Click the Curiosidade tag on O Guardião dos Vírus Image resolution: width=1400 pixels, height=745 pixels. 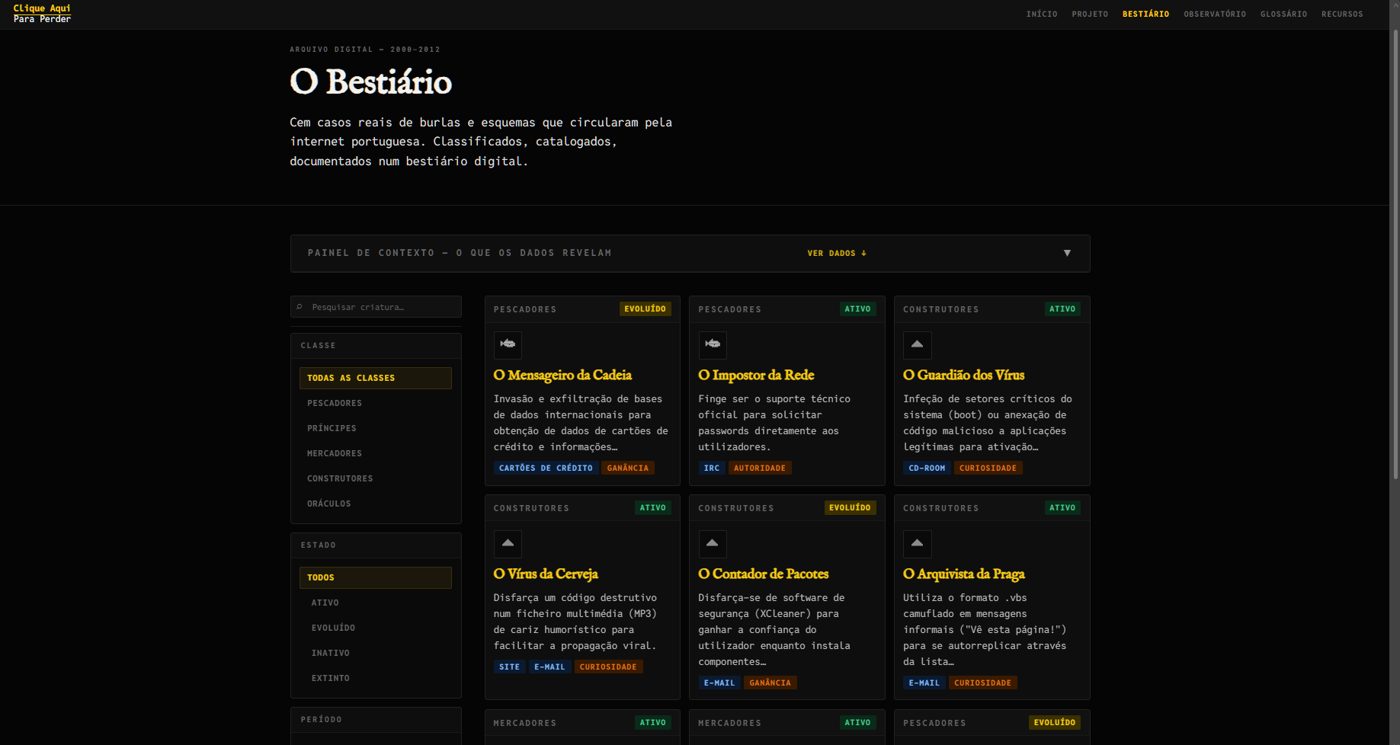click(x=988, y=468)
